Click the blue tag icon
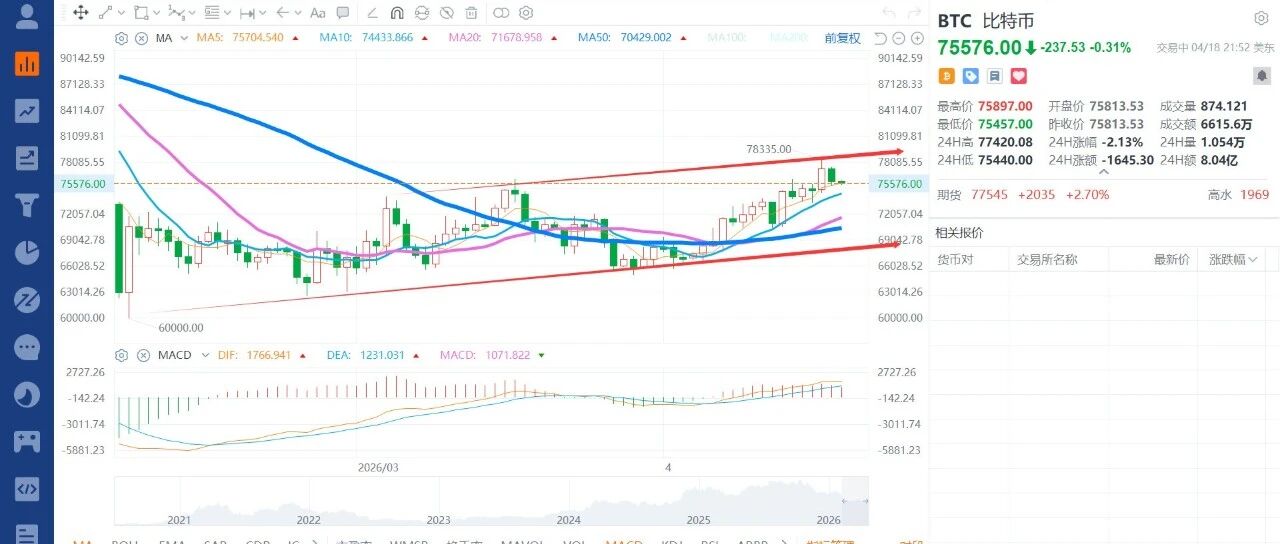The height and width of the screenshot is (544, 1280). (970, 76)
